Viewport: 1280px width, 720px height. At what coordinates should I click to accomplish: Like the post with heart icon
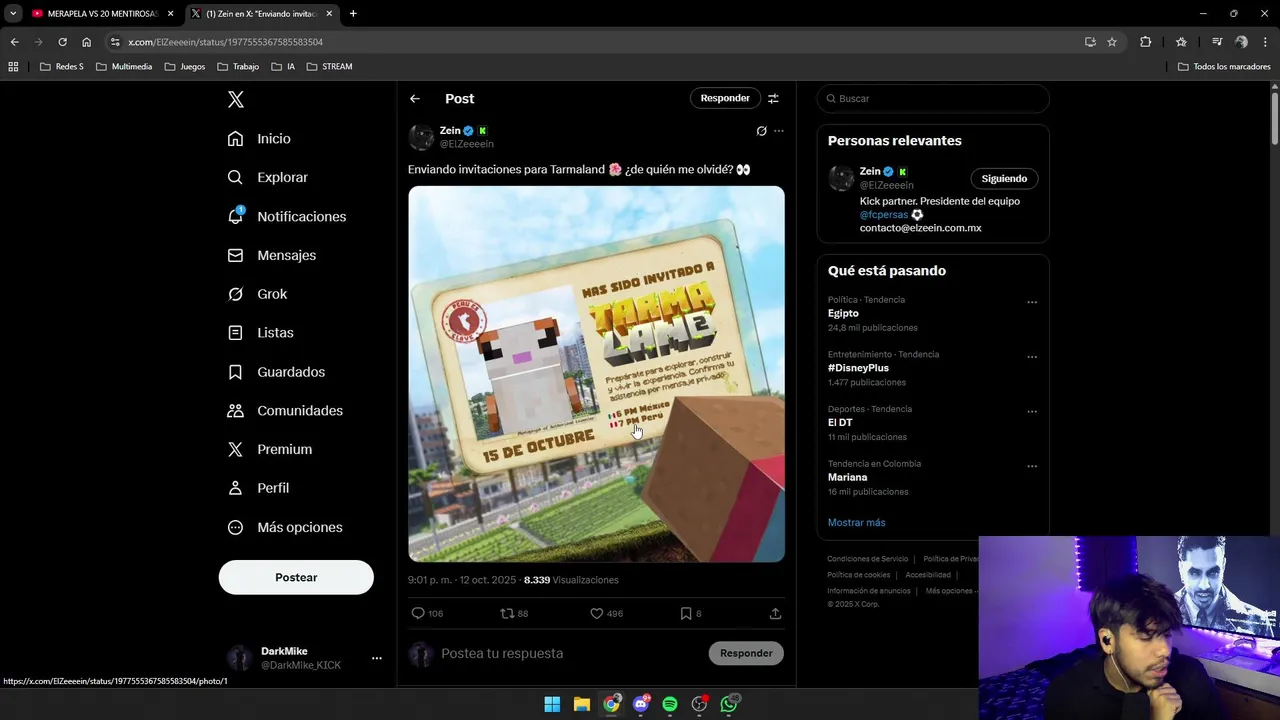coord(596,613)
